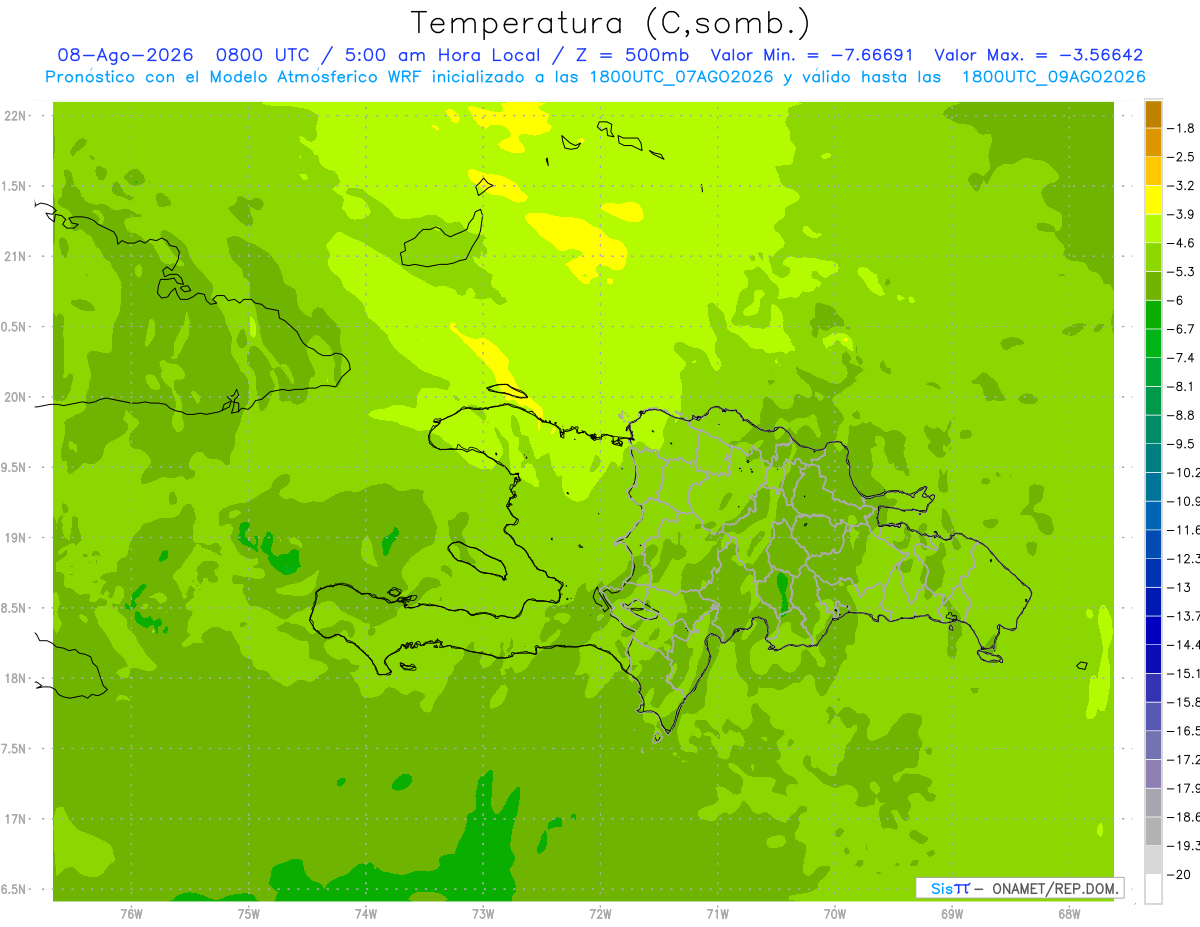This screenshot has height=927, width=1200.
Task: Click the '-7.4' colorbar value
Action: pyautogui.click(x=1183, y=358)
